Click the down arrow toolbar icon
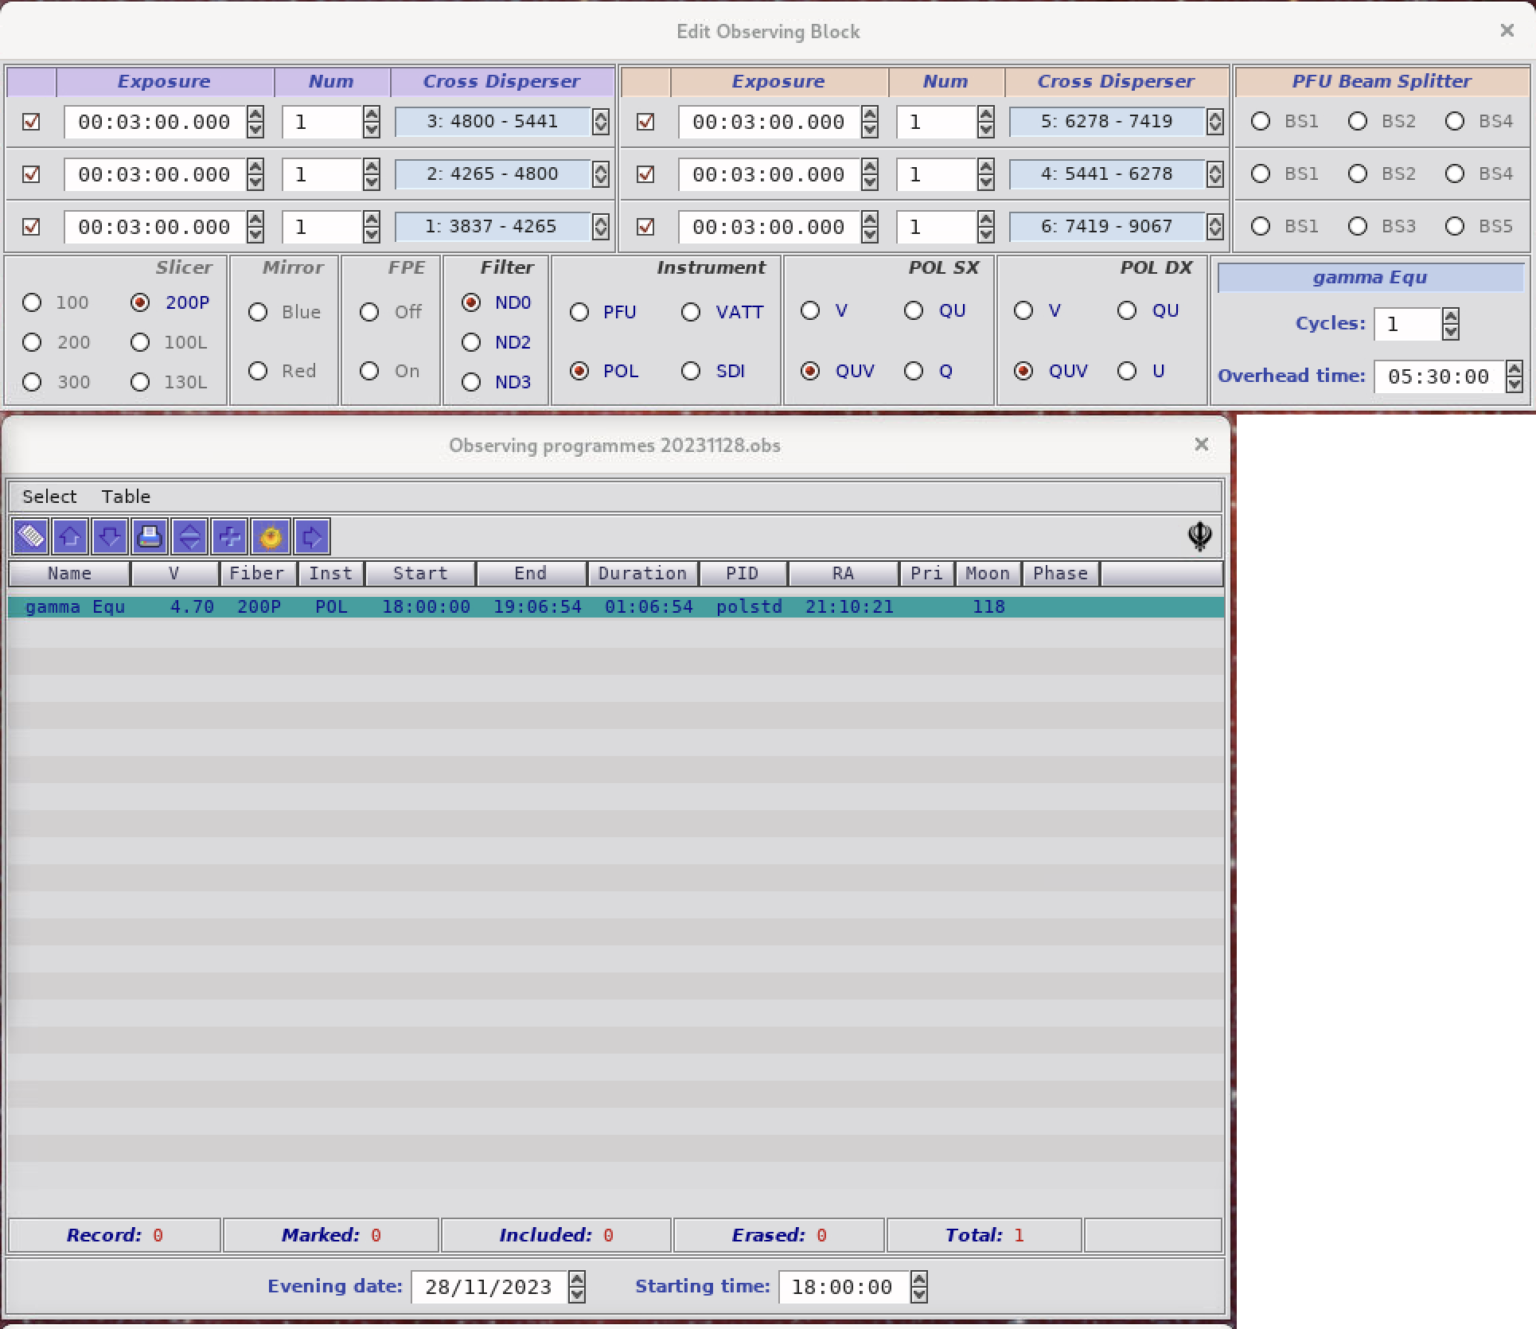The width and height of the screenshot is (1536, 1329). 109,537
